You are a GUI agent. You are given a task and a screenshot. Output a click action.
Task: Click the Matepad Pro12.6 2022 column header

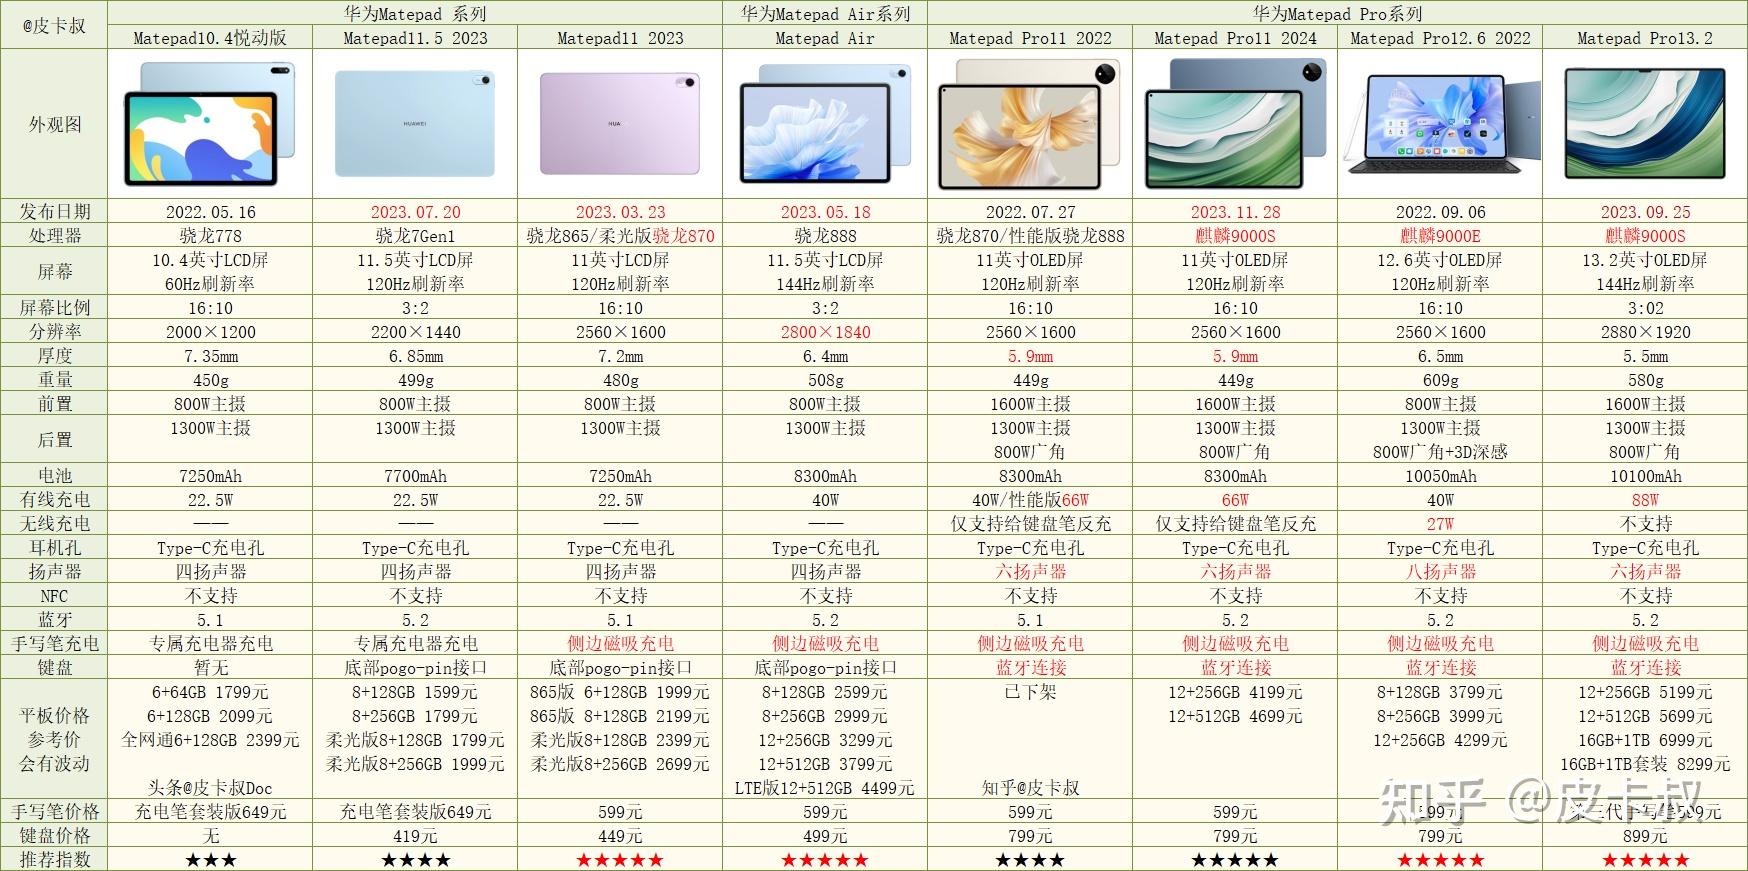pos(1440,38)
